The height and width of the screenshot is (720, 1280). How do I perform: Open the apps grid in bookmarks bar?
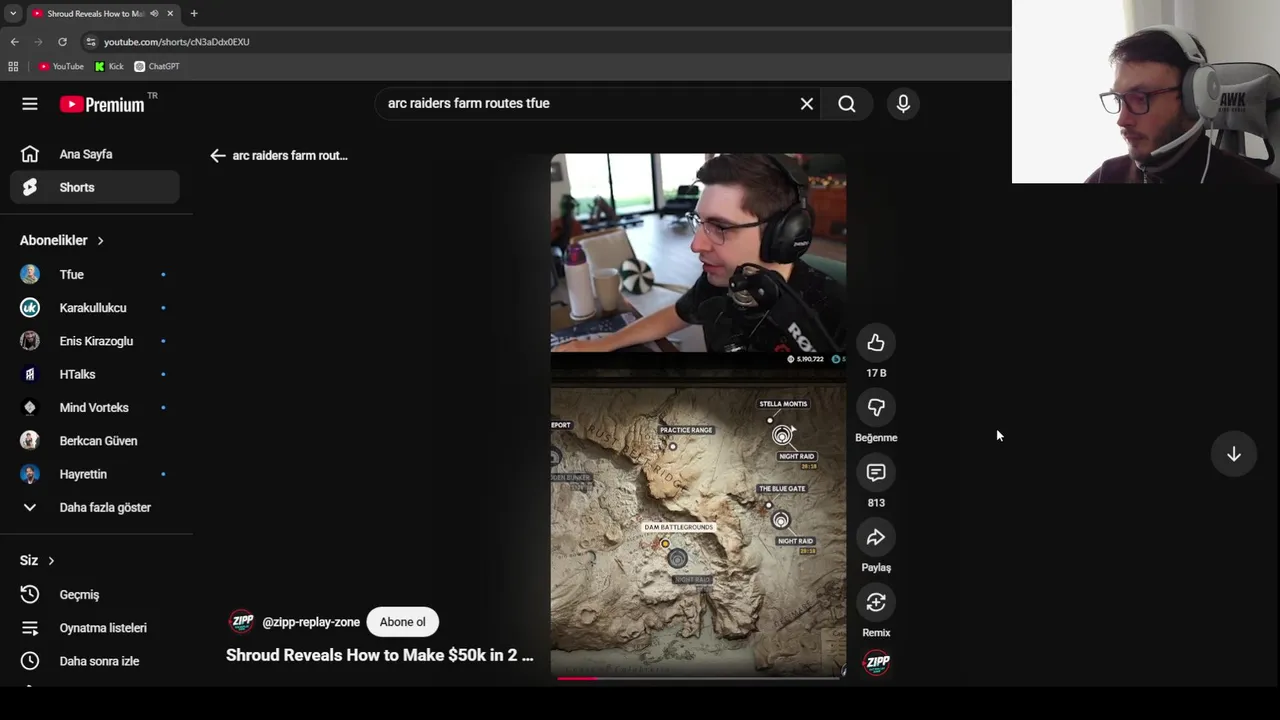[x=13, y=67]
